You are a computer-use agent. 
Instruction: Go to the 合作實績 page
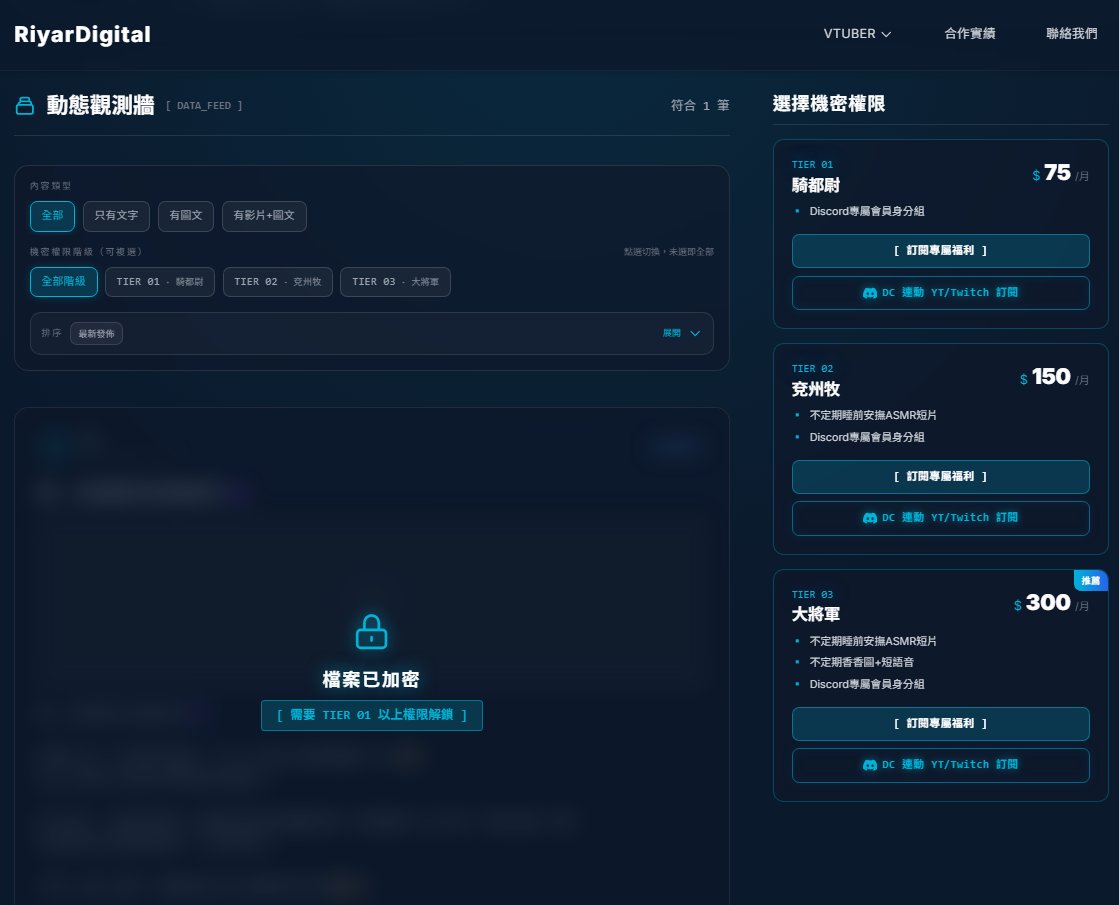(969, 34)
